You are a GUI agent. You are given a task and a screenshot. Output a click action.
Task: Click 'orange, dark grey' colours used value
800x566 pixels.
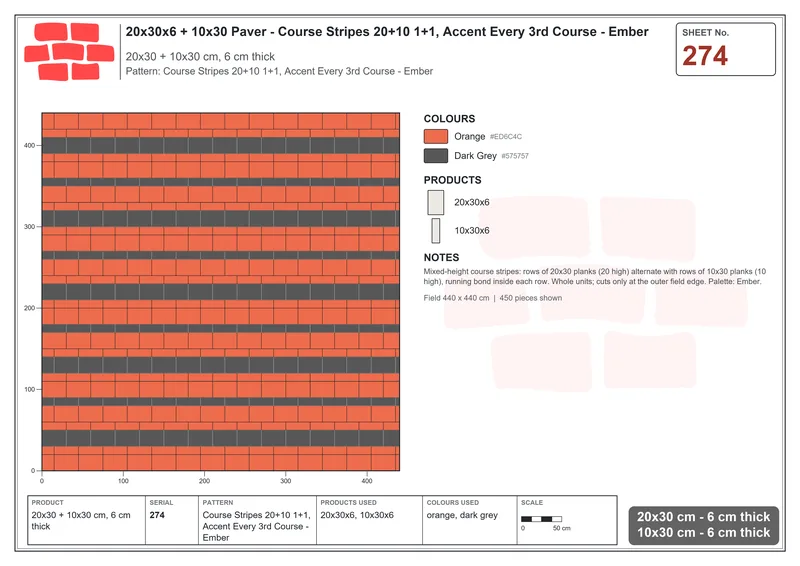click(x=462, y=515)
